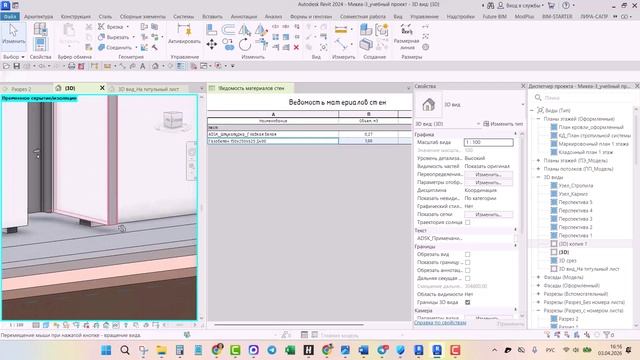Expand Планы потолков (ПП_Модель) node
The height and width of the screenshot is (360, 640).
[538, 169]
